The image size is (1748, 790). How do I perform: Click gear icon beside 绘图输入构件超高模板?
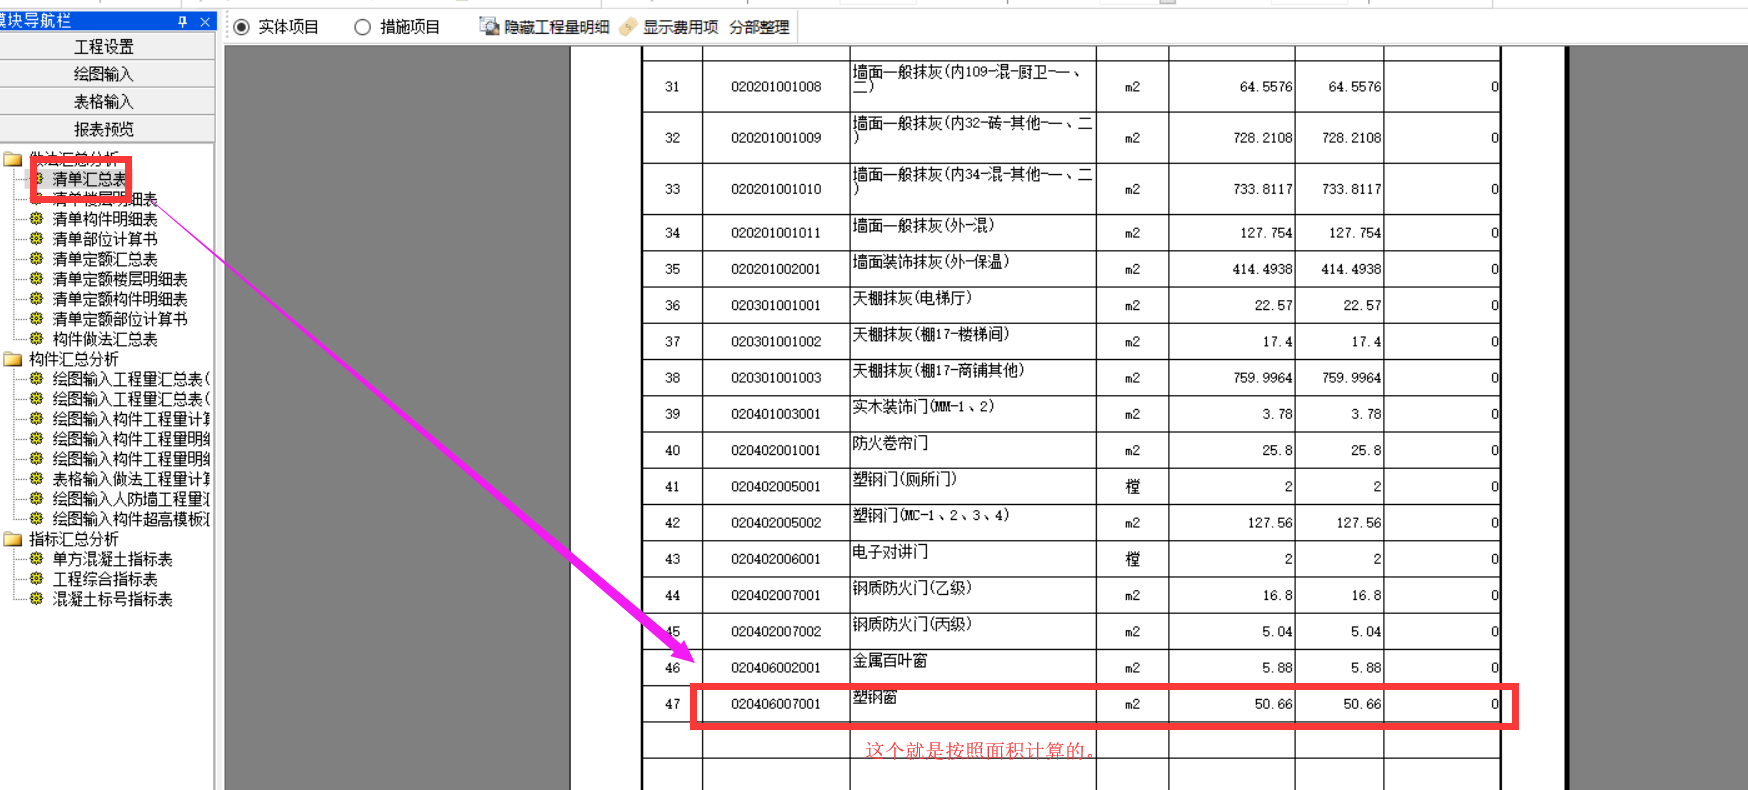[x=36, y=518]
